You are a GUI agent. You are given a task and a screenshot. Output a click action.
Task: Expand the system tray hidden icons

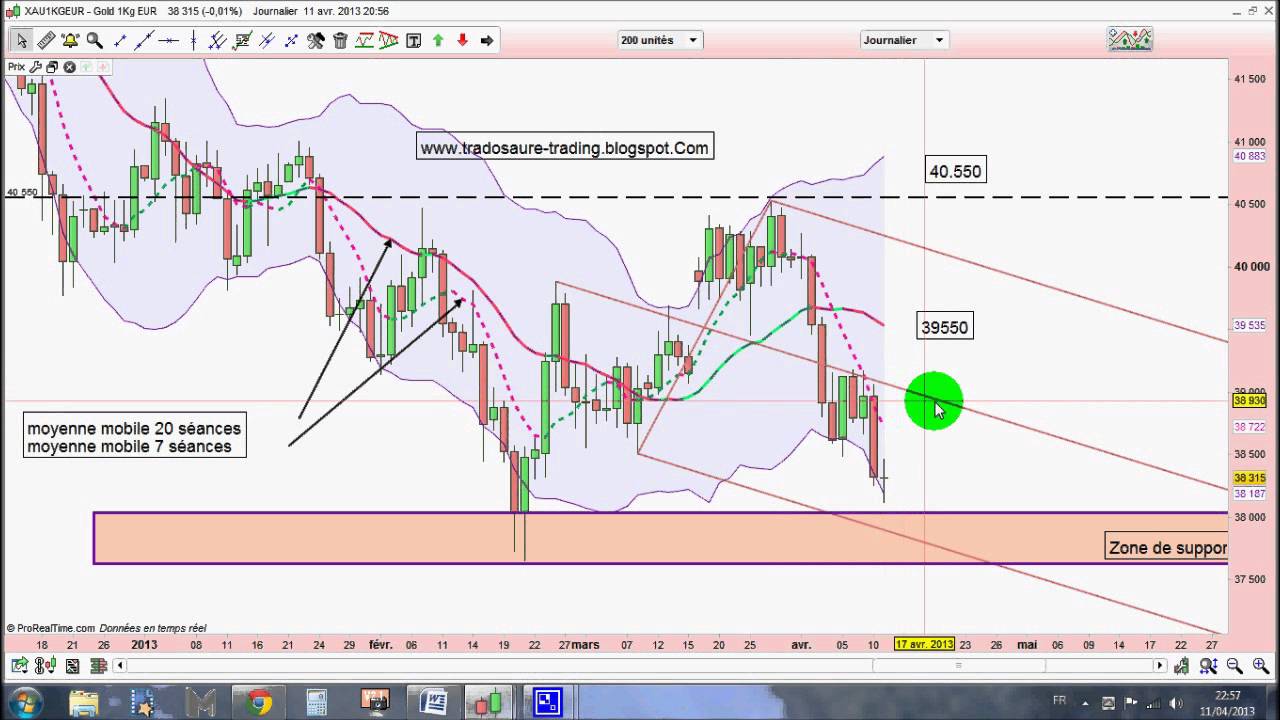coord(1086,702)
